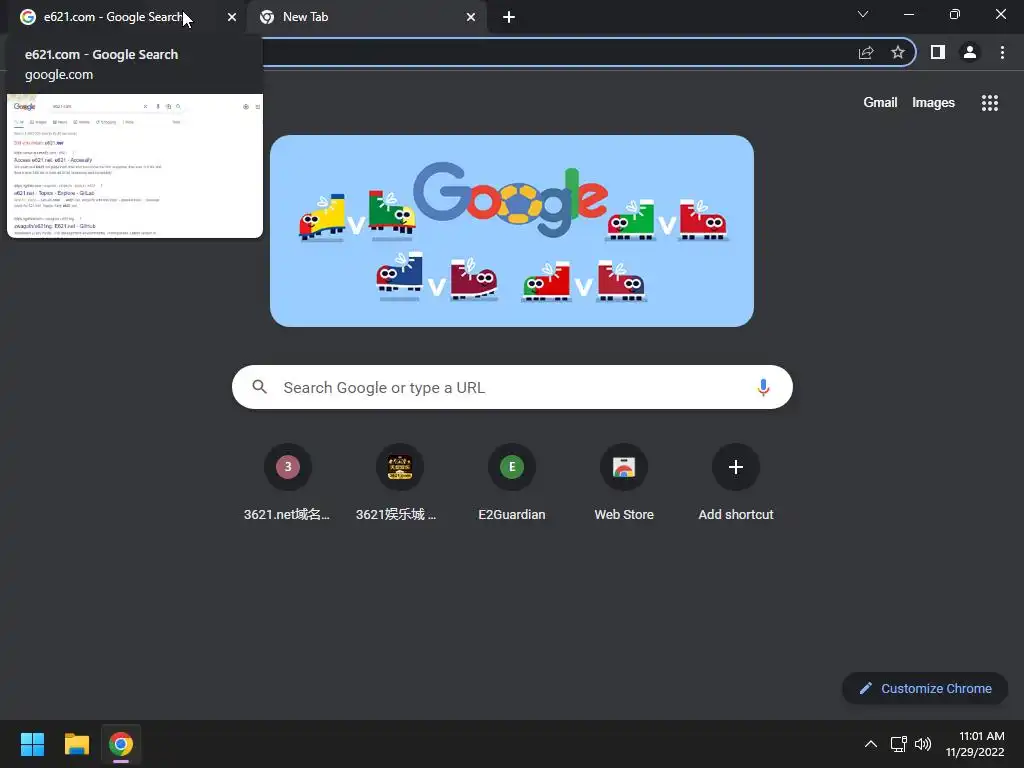Toggle the Chrome side panel
The image size is (1024, 768).
tap(938, 52)
